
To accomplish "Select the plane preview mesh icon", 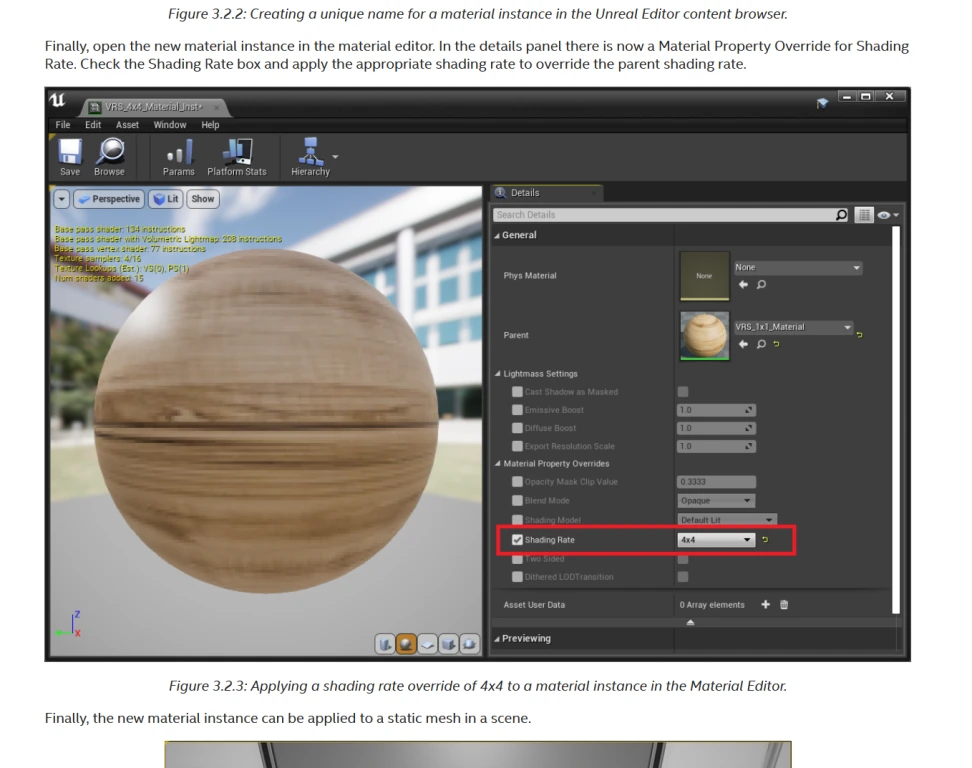I will (x=428, y=644).
